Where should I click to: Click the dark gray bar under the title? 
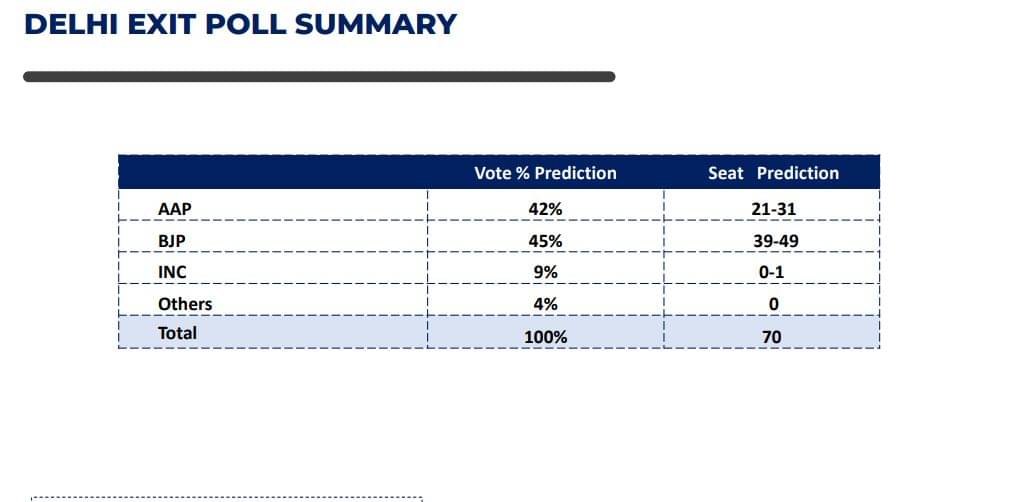[318, 76]
